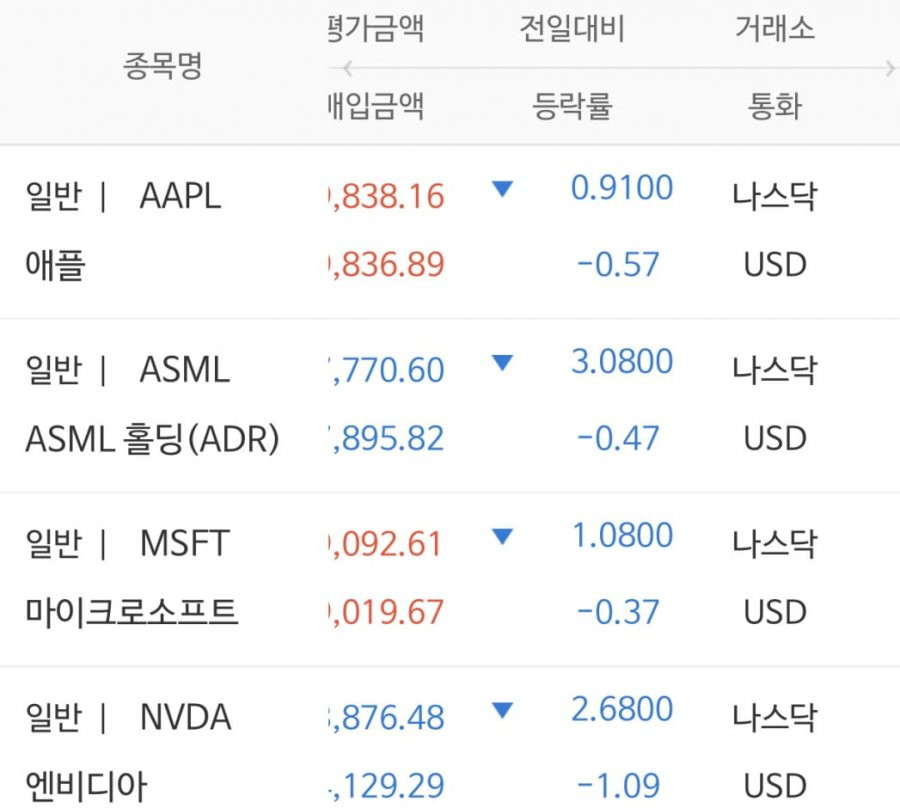Select the 등락률 column header
This screenshot has width=900, height=808.
click(572, 106)
